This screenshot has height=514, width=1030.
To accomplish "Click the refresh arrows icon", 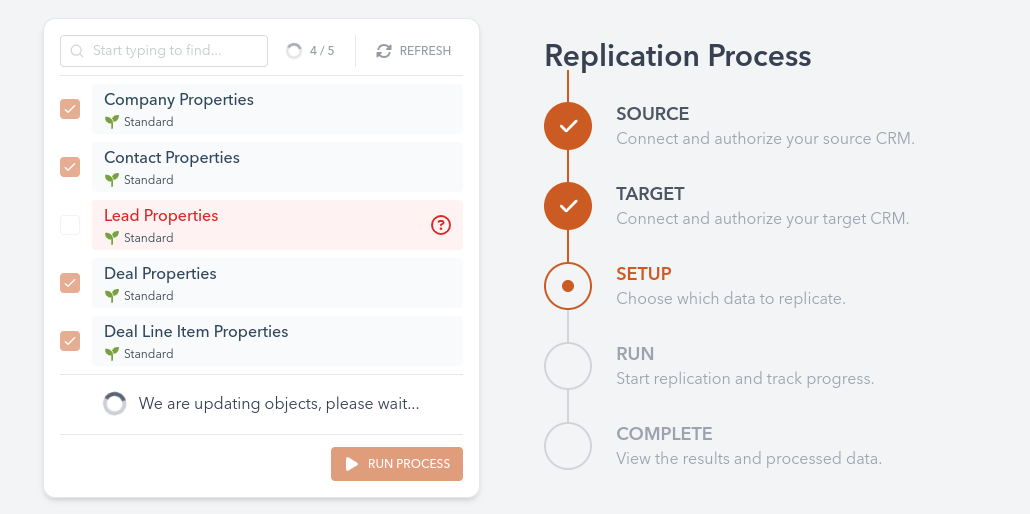I will pos(384,51).
